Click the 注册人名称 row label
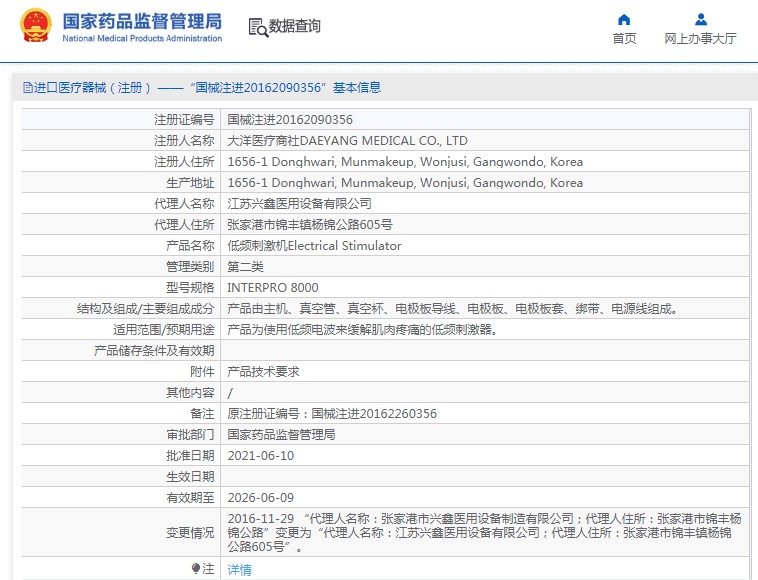758x580 pixels. (x=184, y=141)
